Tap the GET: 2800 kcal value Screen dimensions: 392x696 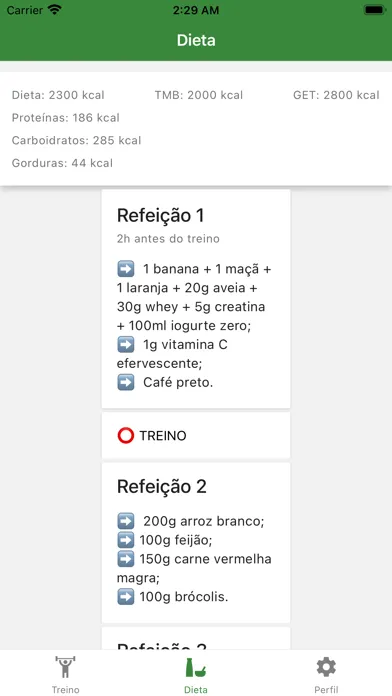tap(336, 95)
